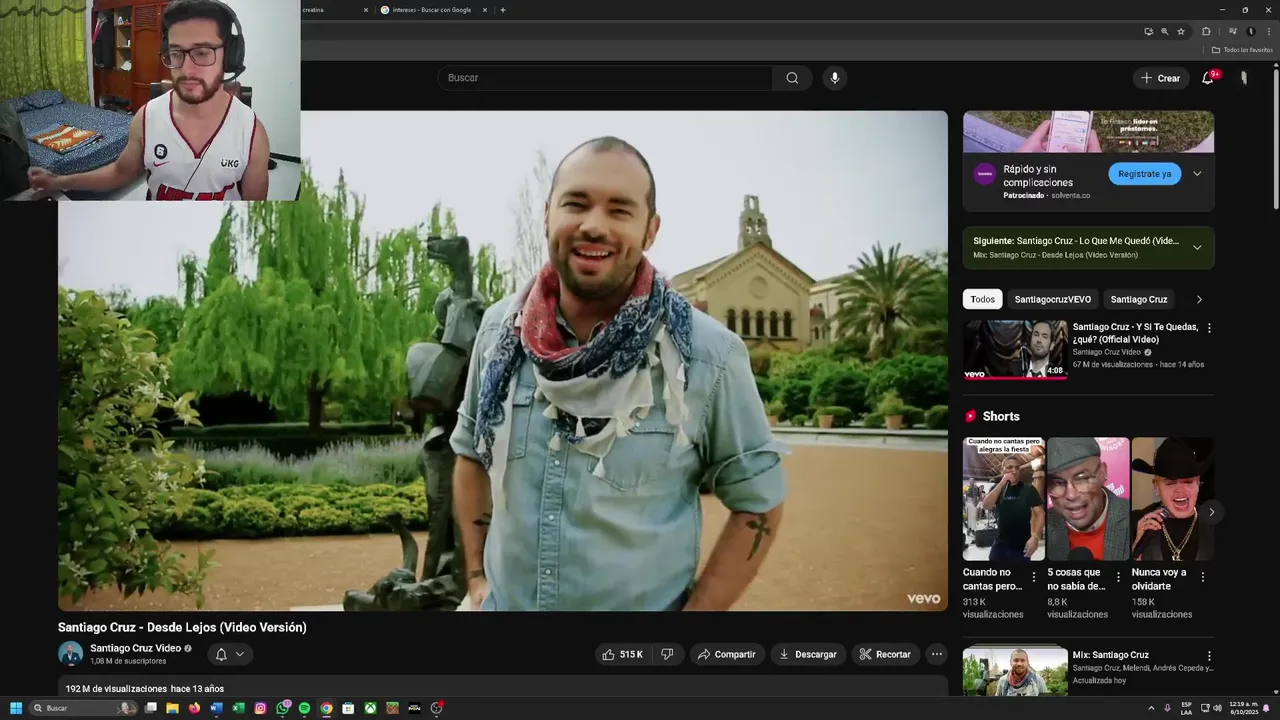
Task: Open WhatsApp from taskbar
Action: pos(283,708)
